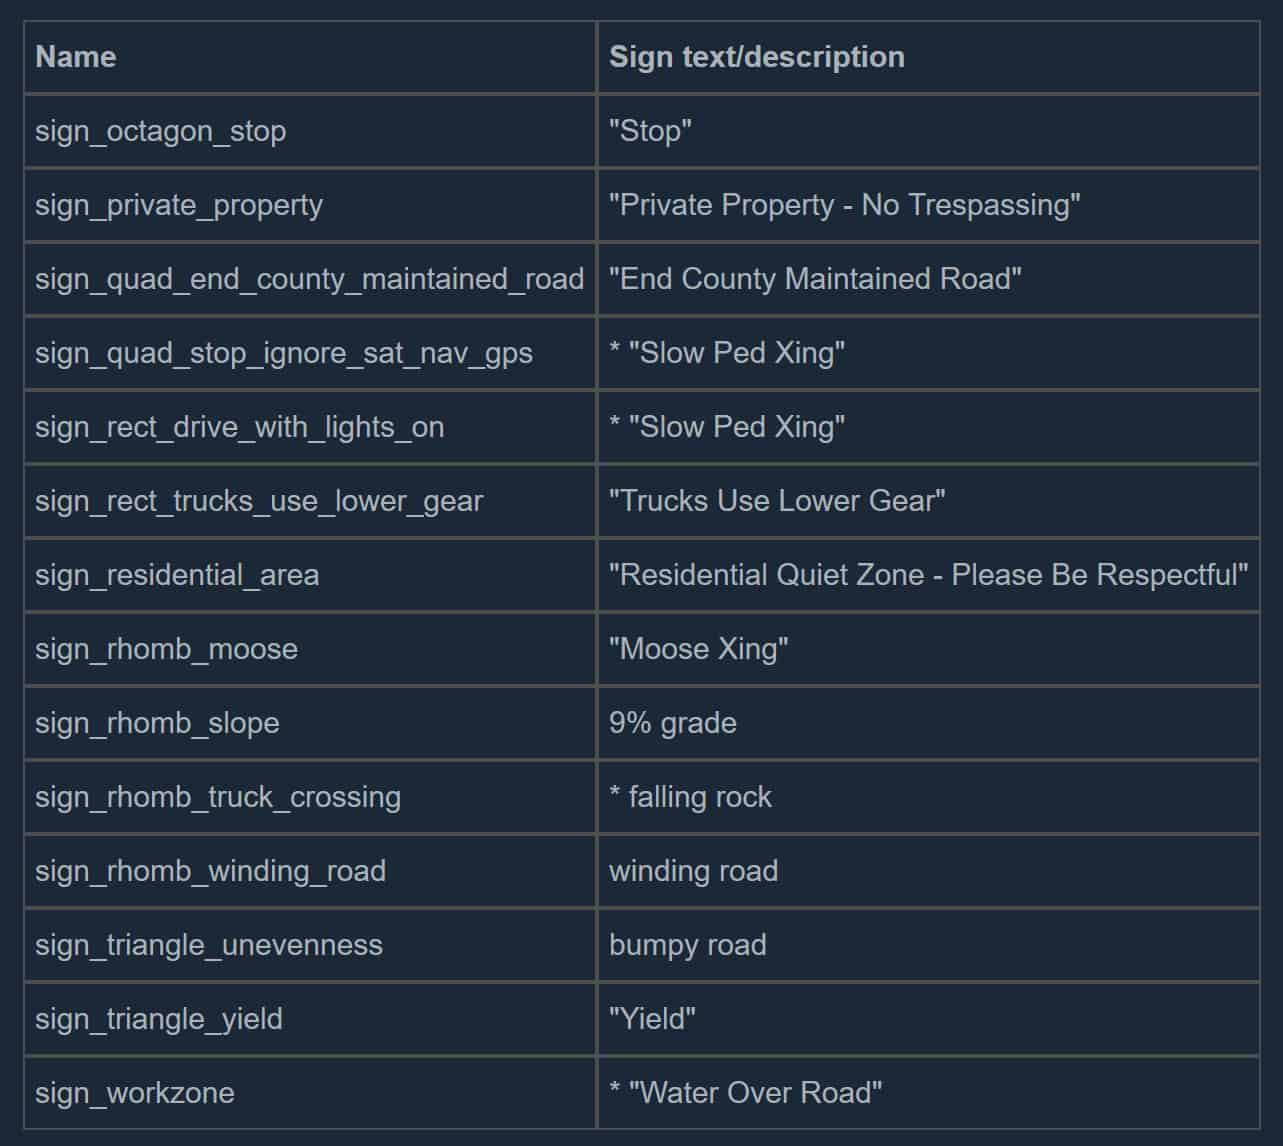Screen dimensions: 1283x1146
Task: Select the sign_octagon_stop name cell
Action: point(161,131)
